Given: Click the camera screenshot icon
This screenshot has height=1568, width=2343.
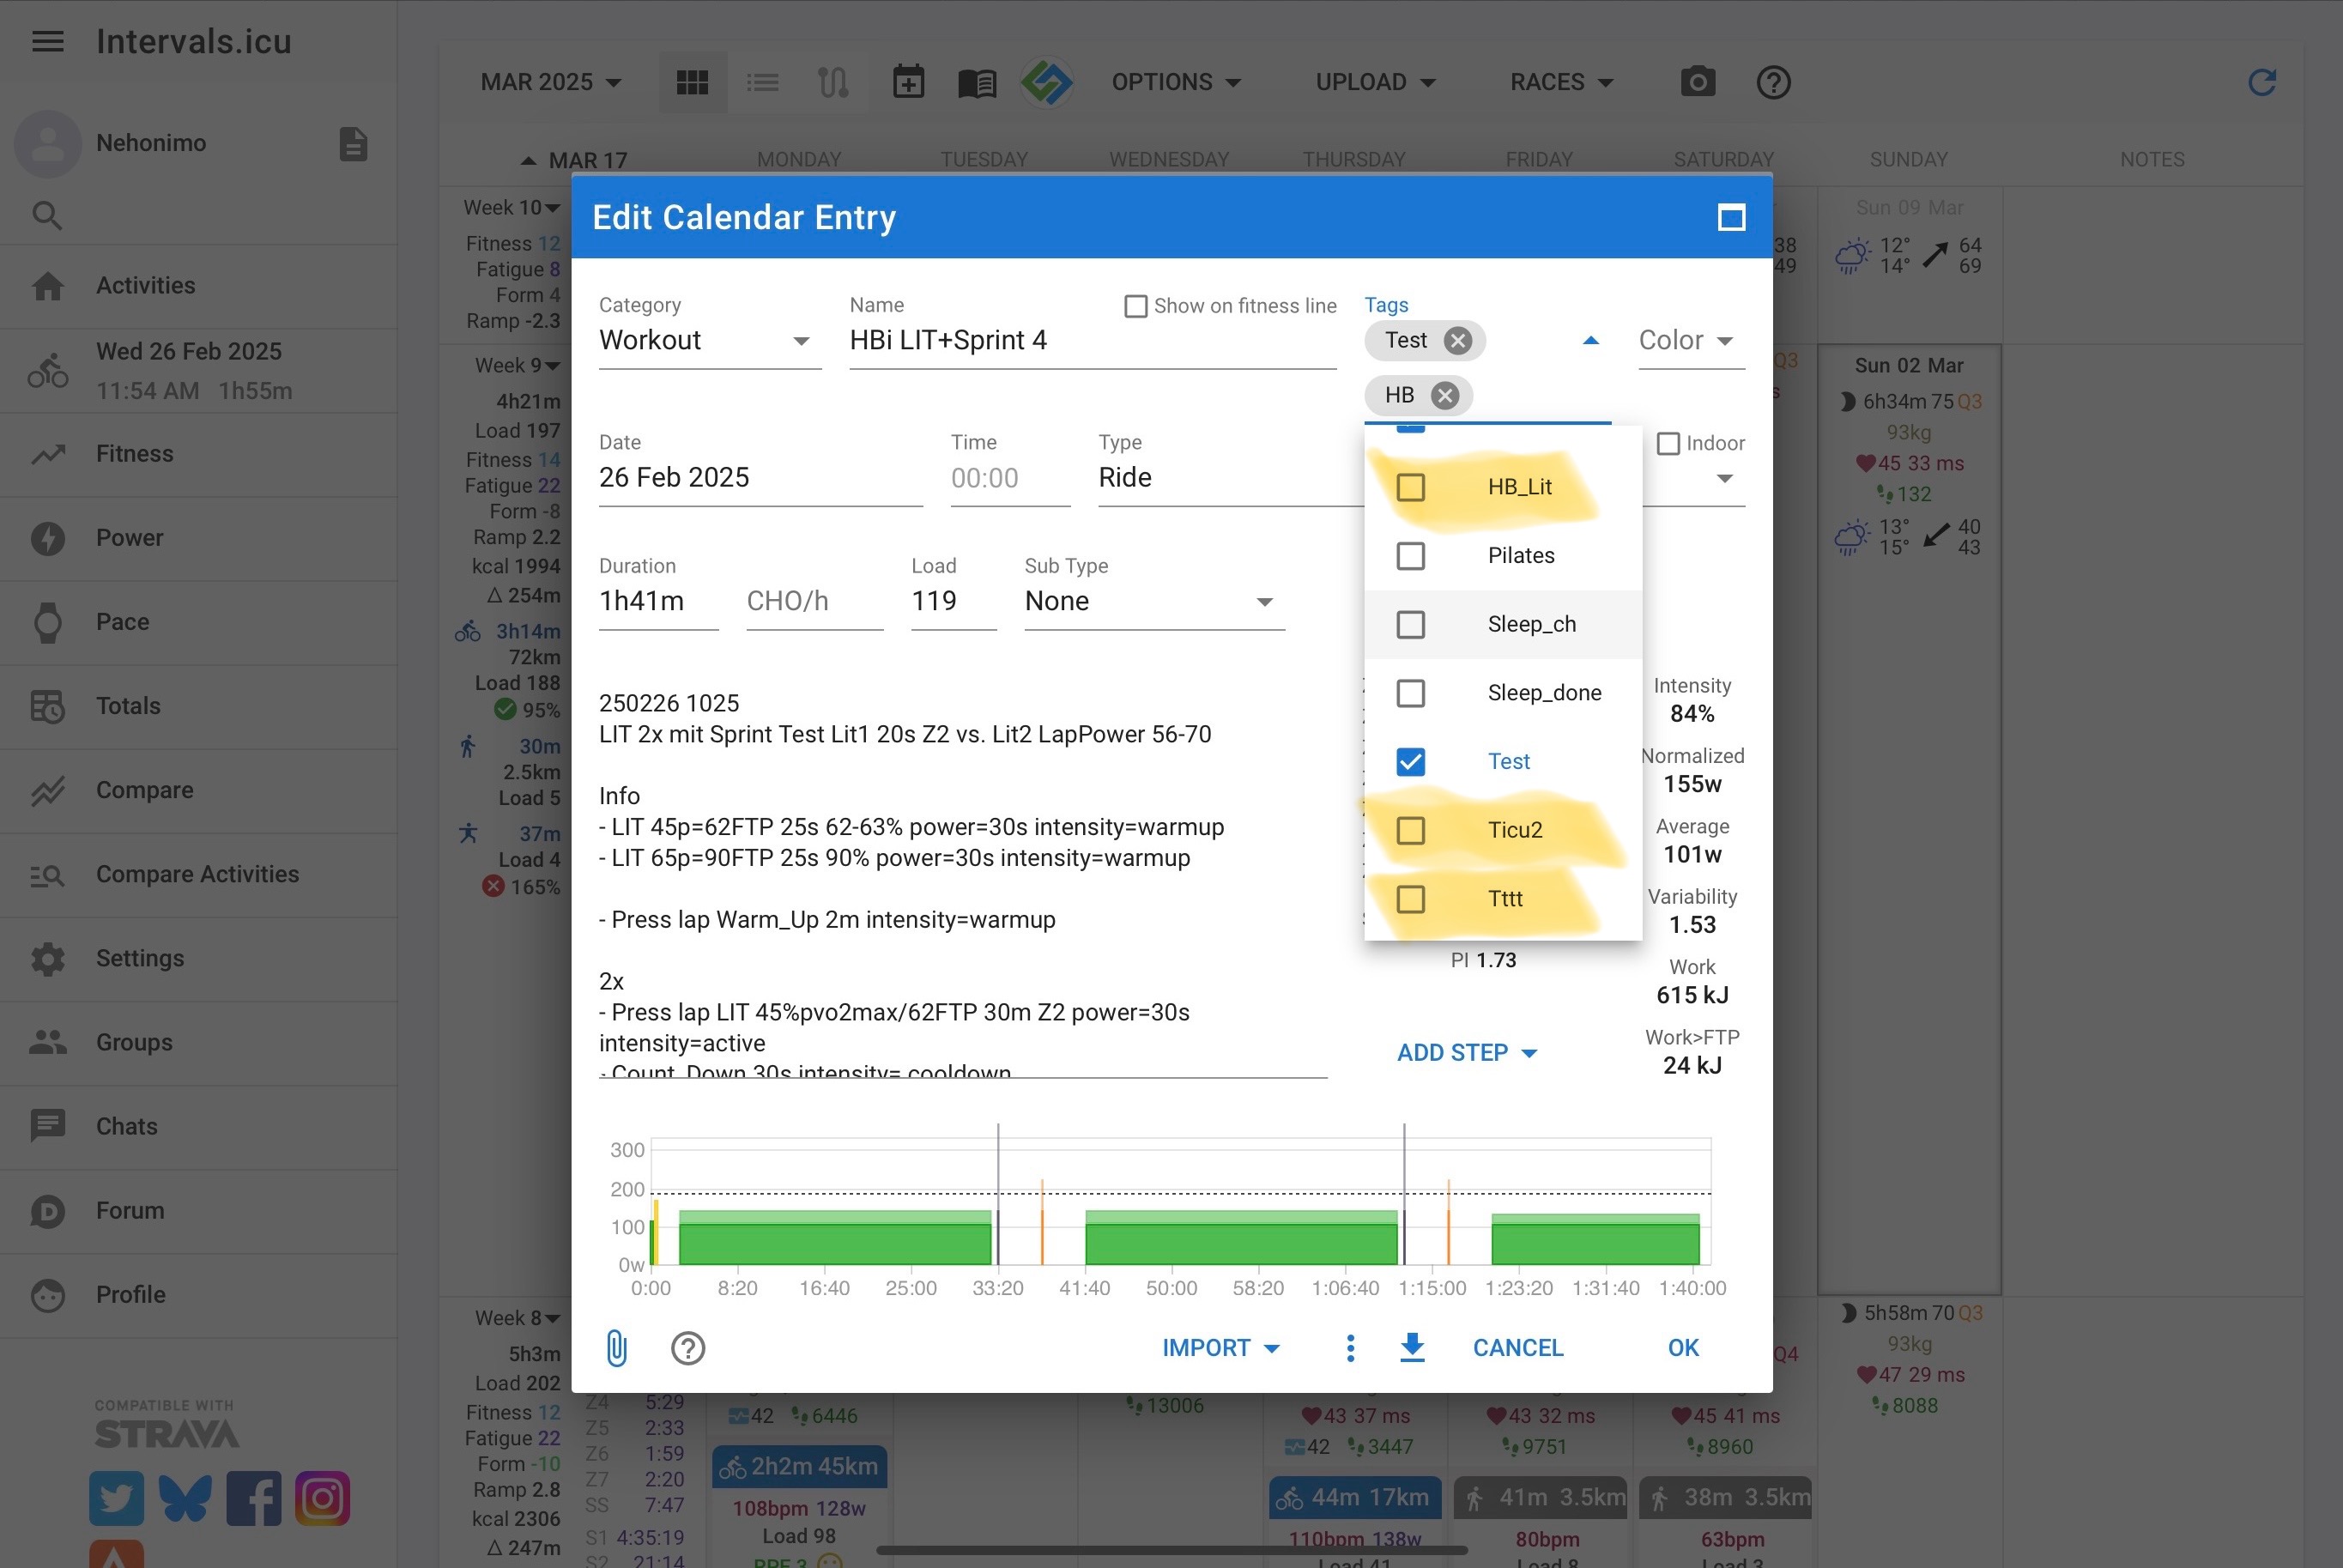Looking at the screenshot, I should (1697, 81).
